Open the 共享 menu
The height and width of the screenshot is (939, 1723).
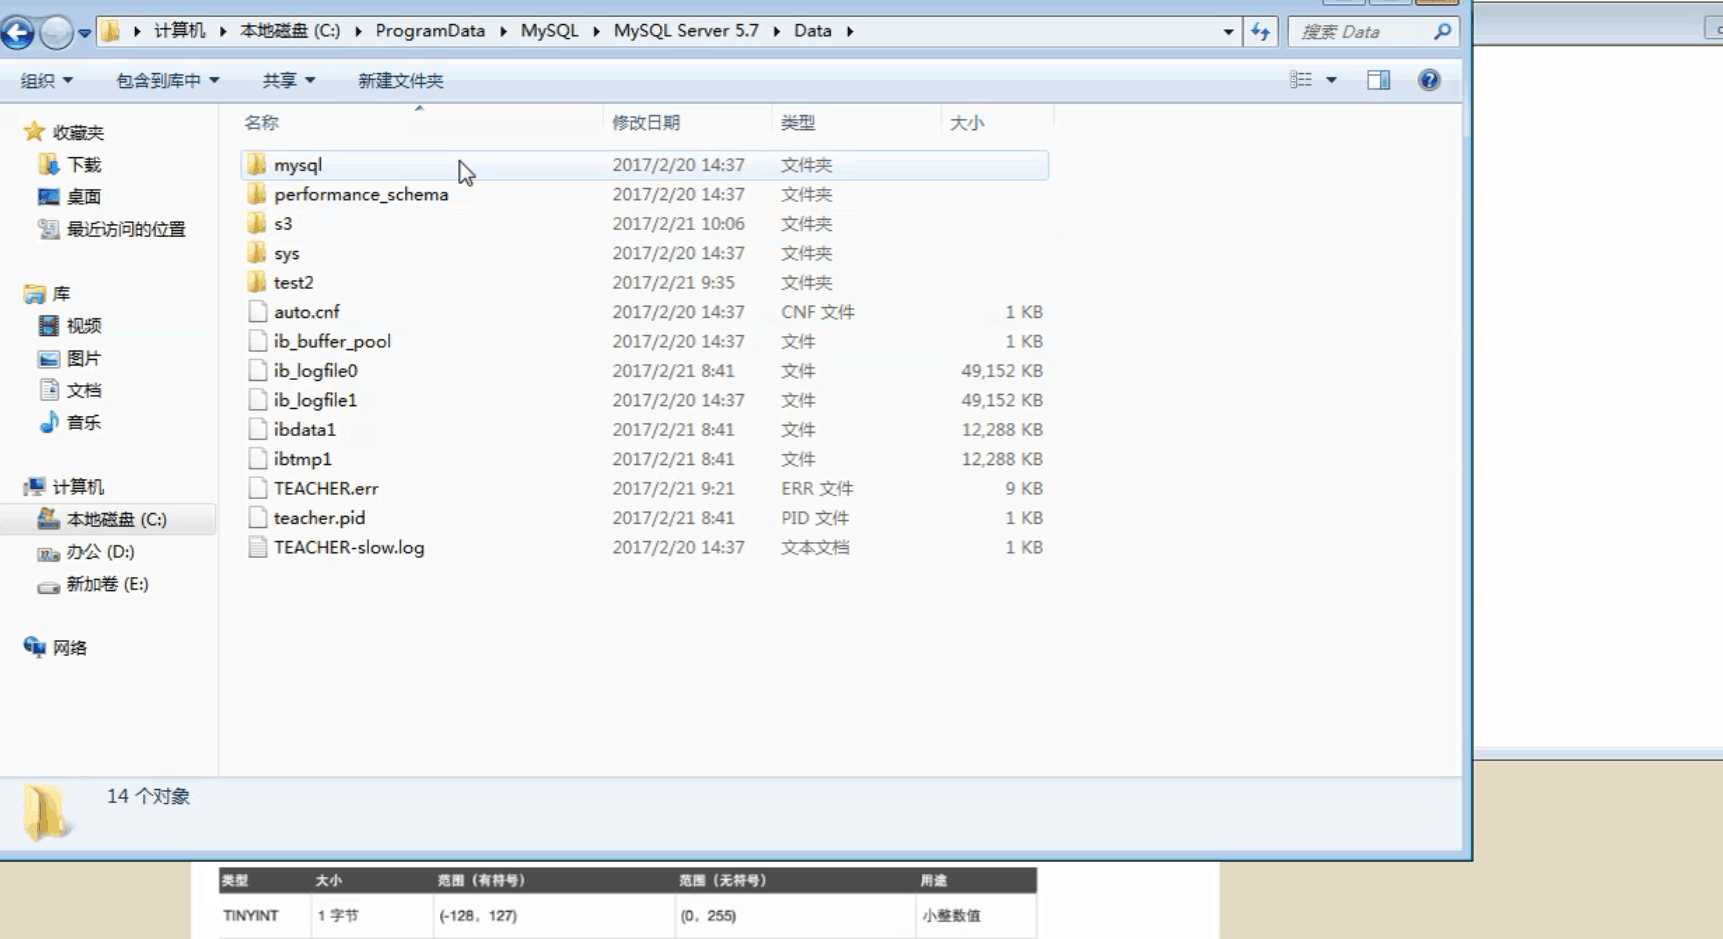point(288,80)
